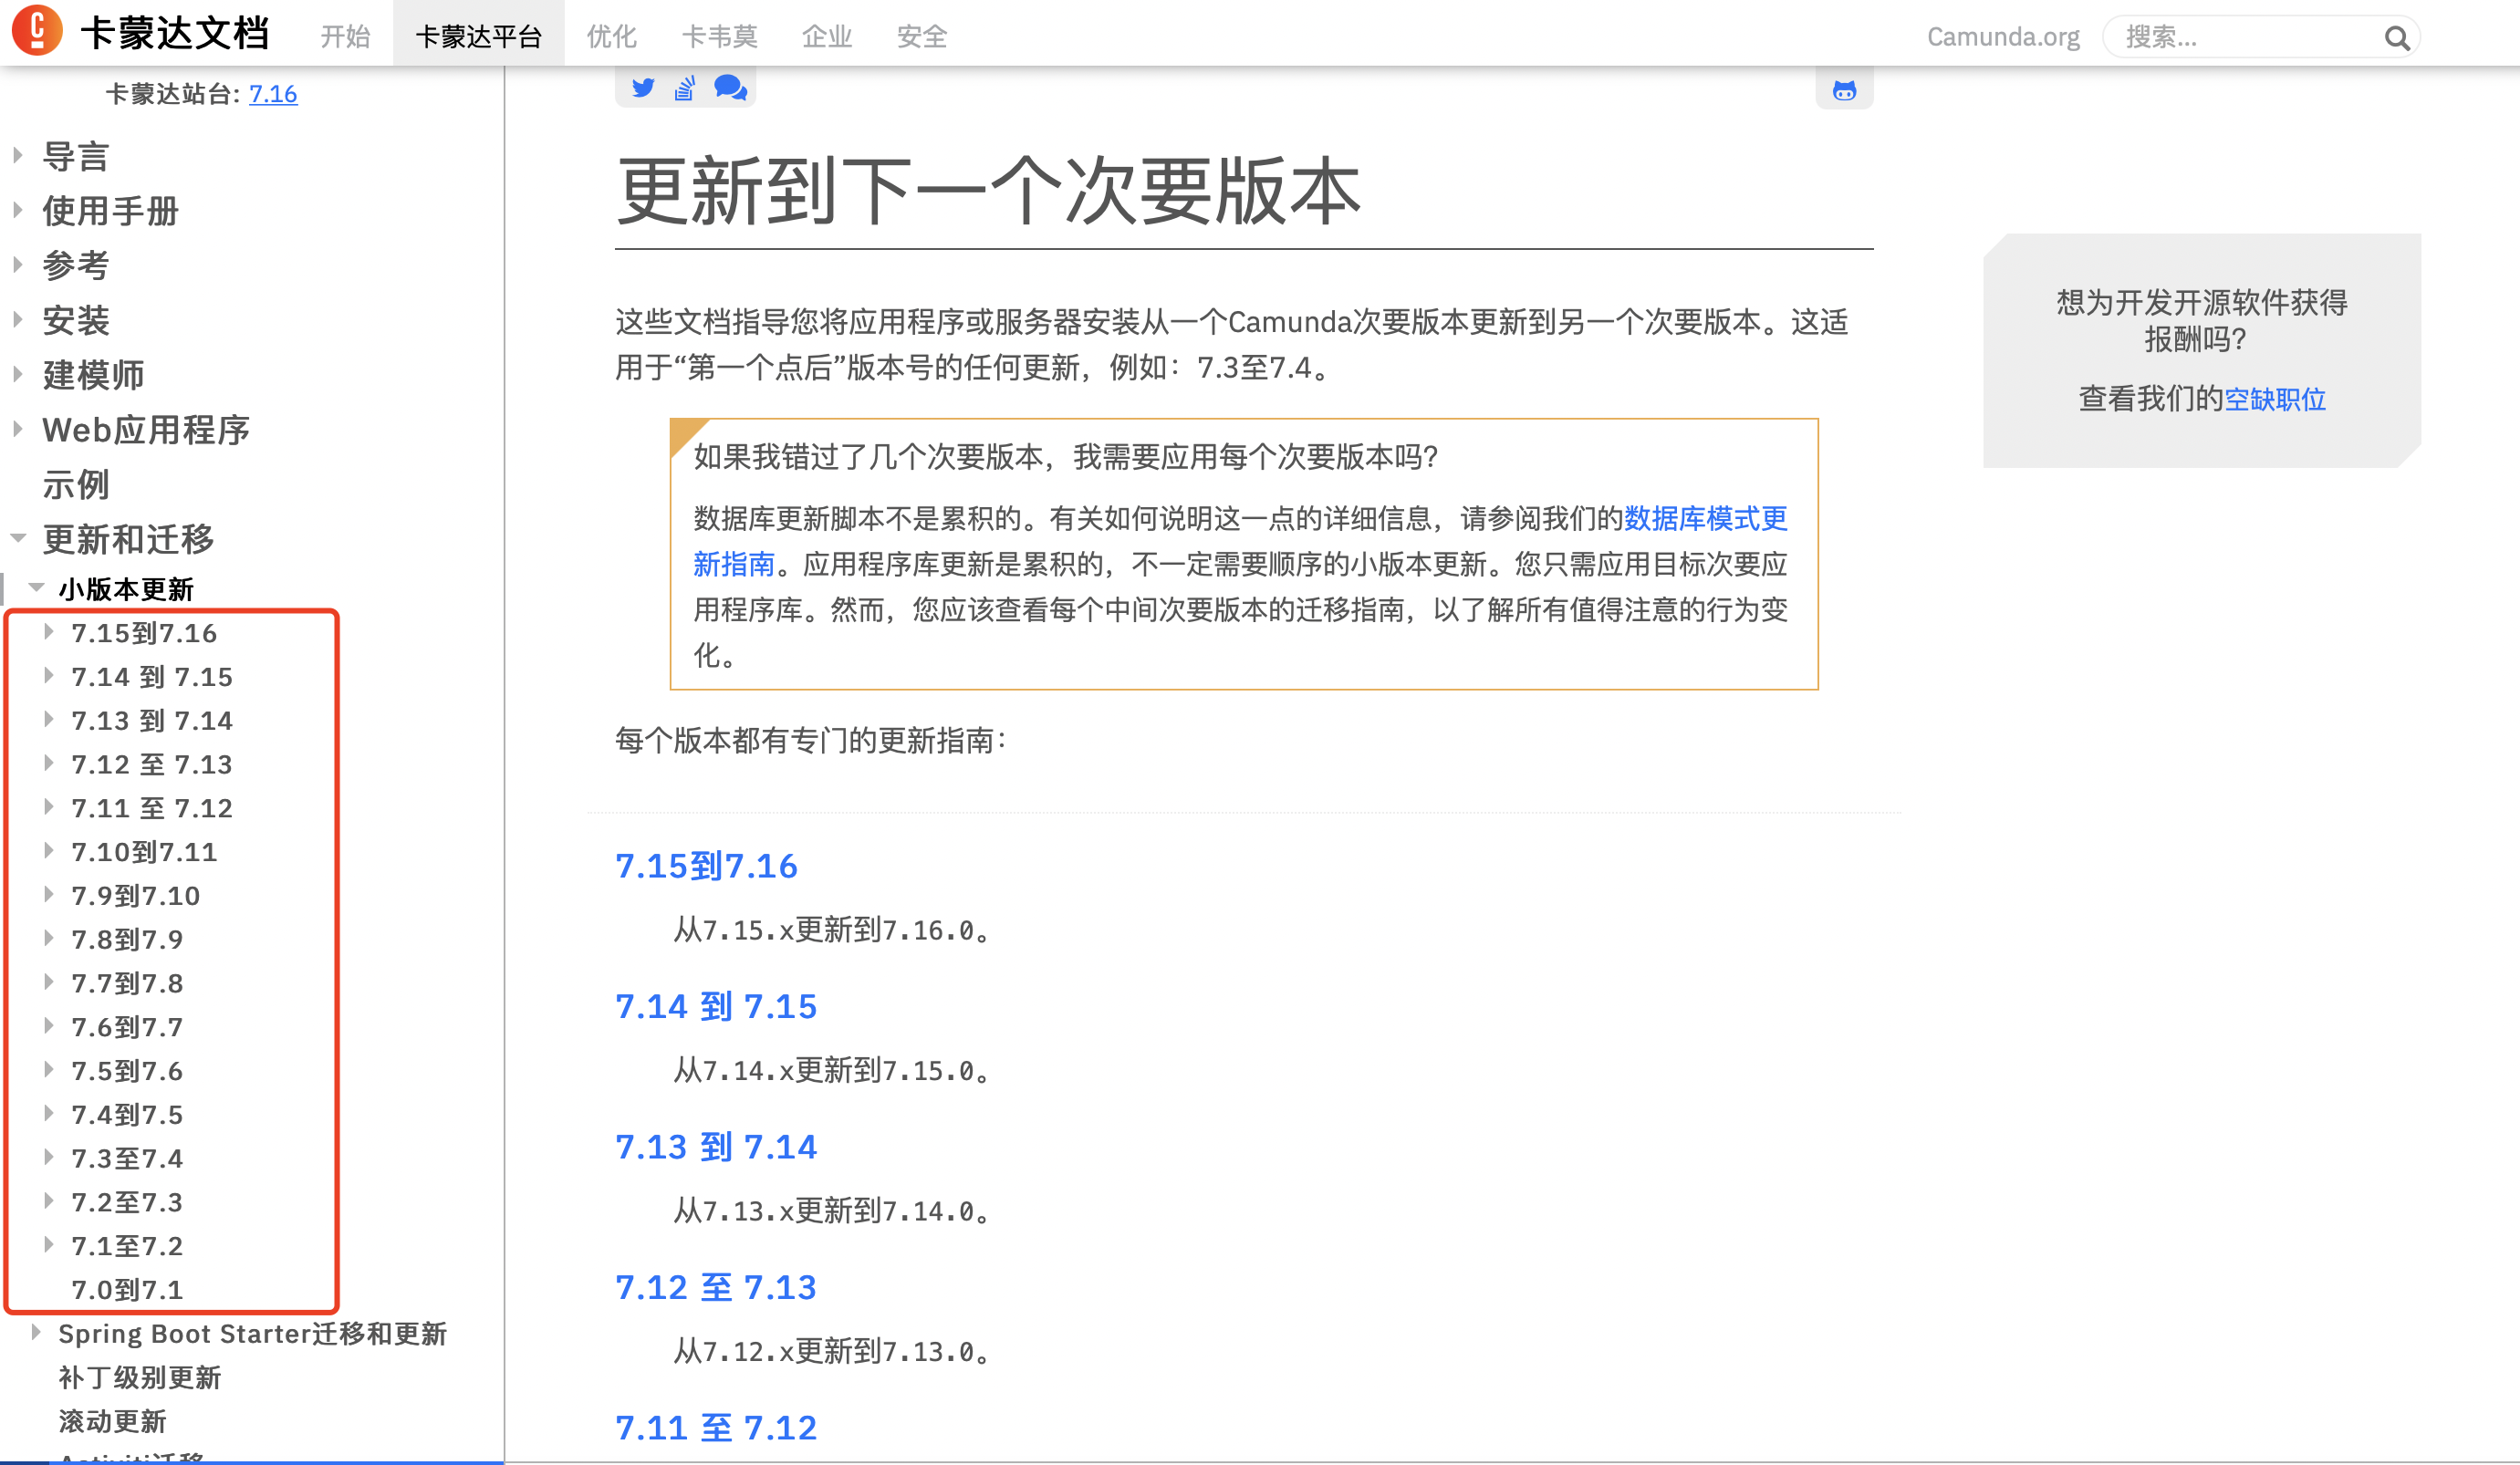The height and width of the screenshot is (1465, 2520).
Task: Expand Spring Boot Starter迁移和更新 item
Action: click(x=37, y=1332)
